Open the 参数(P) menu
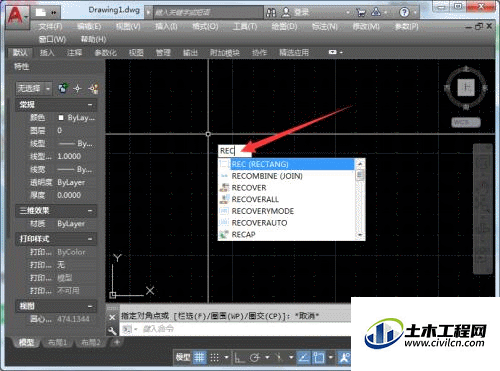The height and width of the screenshot is (371, 500). tap(406, 26)
